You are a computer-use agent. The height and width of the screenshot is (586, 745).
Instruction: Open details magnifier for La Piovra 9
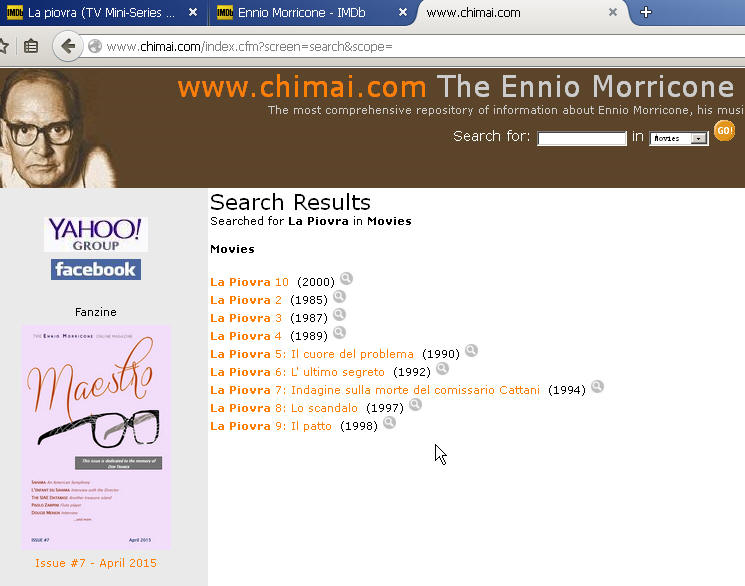click(x=389, y=423)
